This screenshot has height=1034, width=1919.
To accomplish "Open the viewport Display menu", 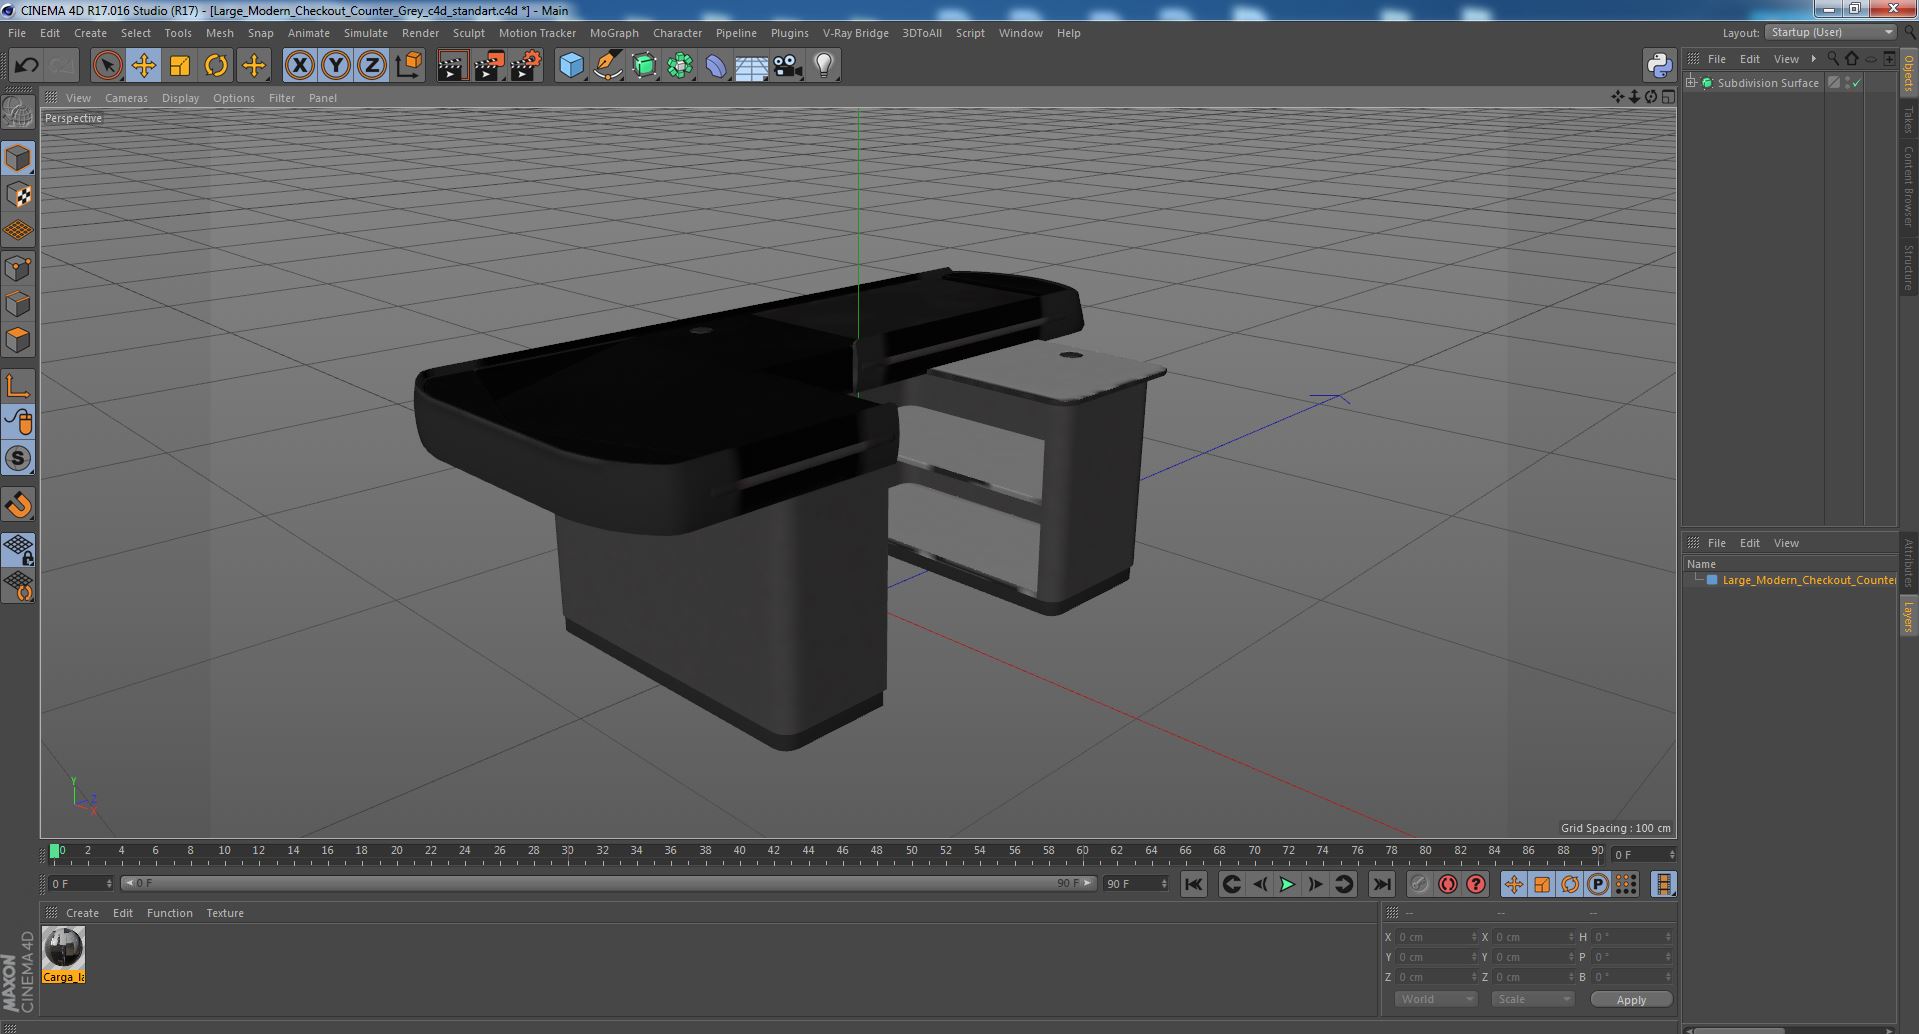I will point(180,98).
